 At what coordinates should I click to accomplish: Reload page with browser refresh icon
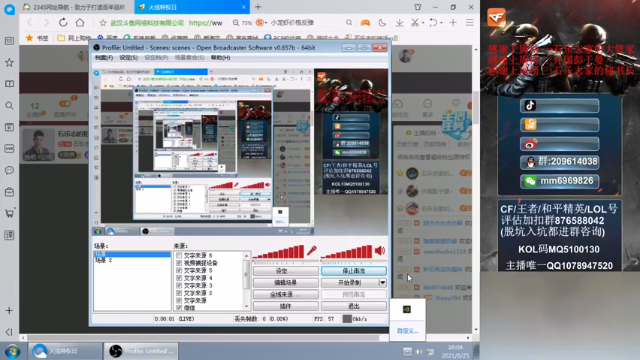[63, 22]
